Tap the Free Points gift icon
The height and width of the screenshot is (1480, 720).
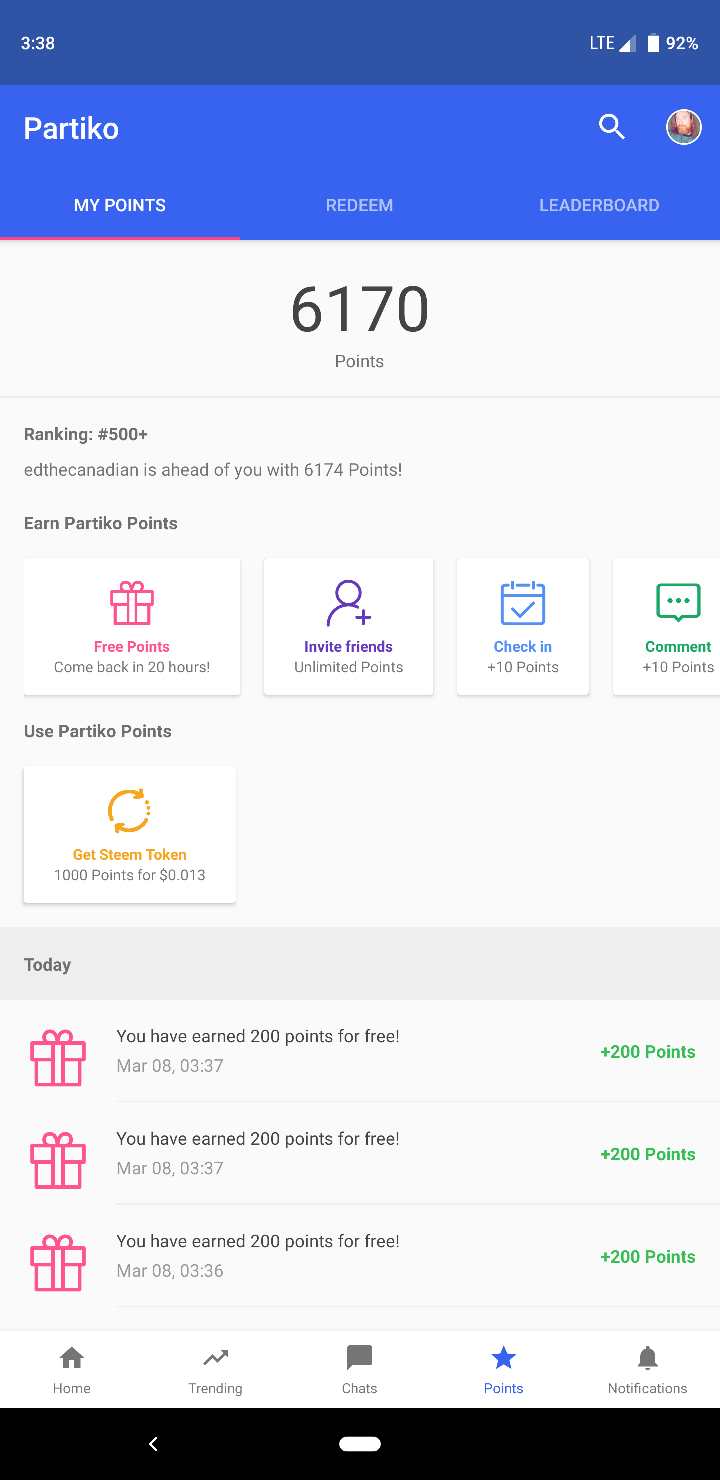(x=132, y=604)
